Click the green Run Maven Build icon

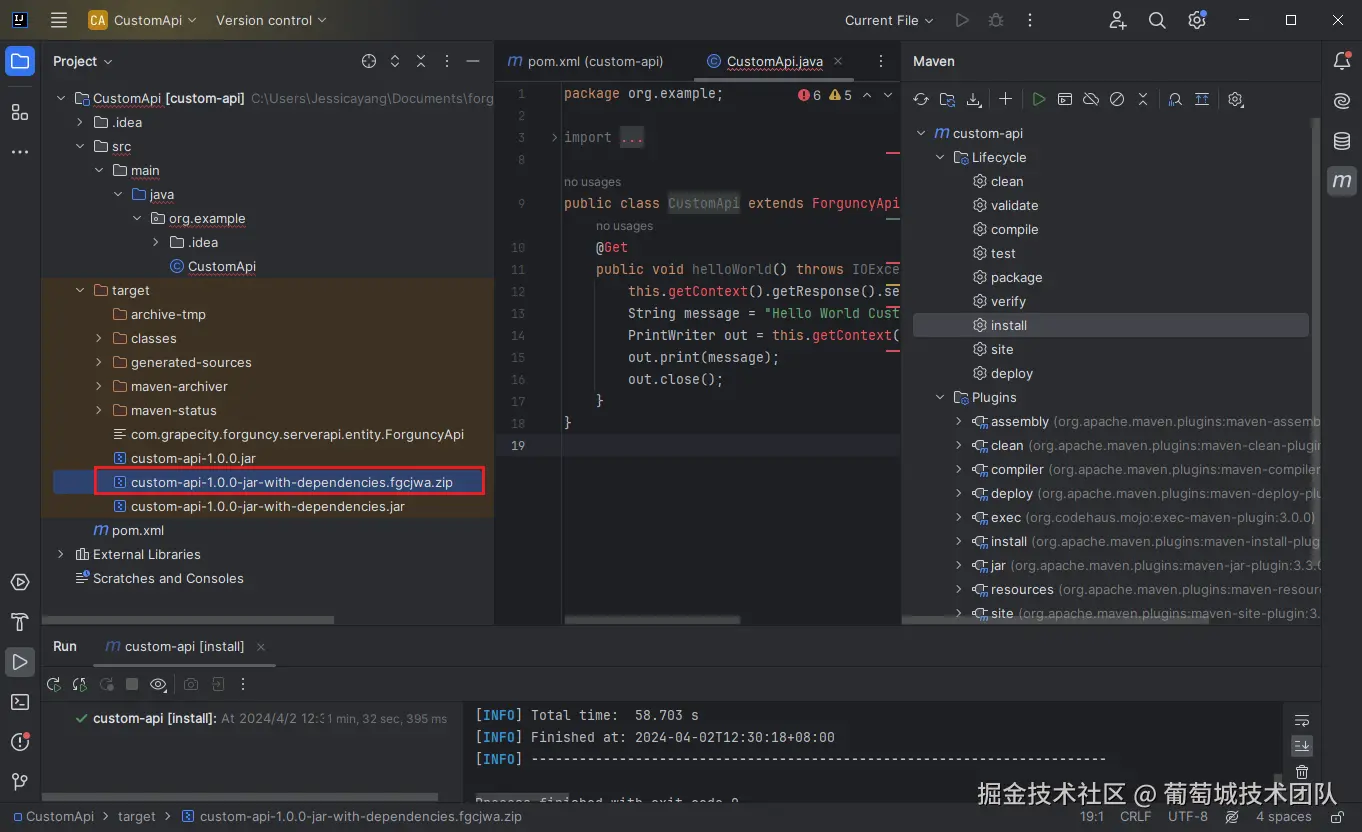tap(1039, 99)
